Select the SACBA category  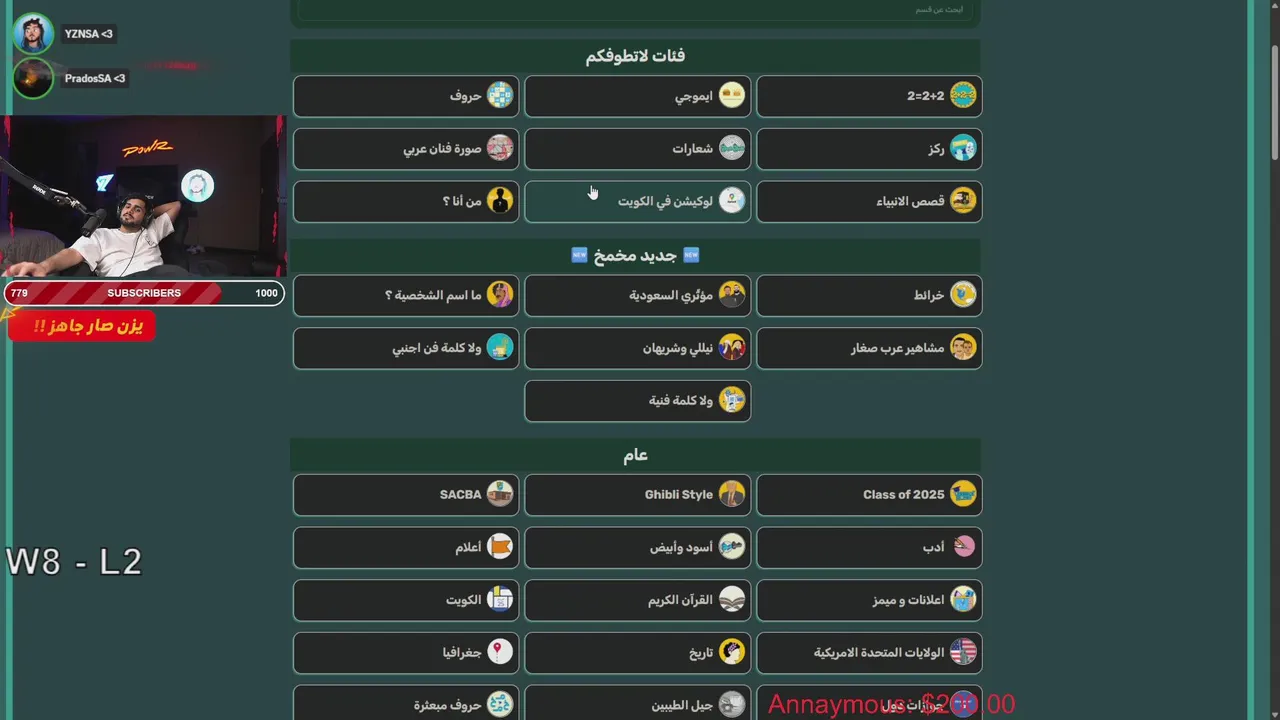[x=406, y=494]
